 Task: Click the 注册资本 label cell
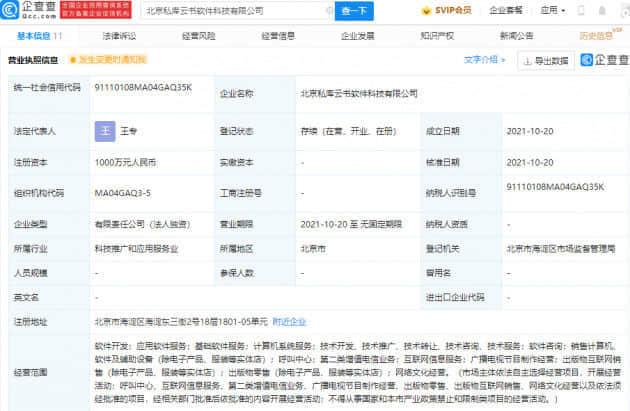point(49,163)
